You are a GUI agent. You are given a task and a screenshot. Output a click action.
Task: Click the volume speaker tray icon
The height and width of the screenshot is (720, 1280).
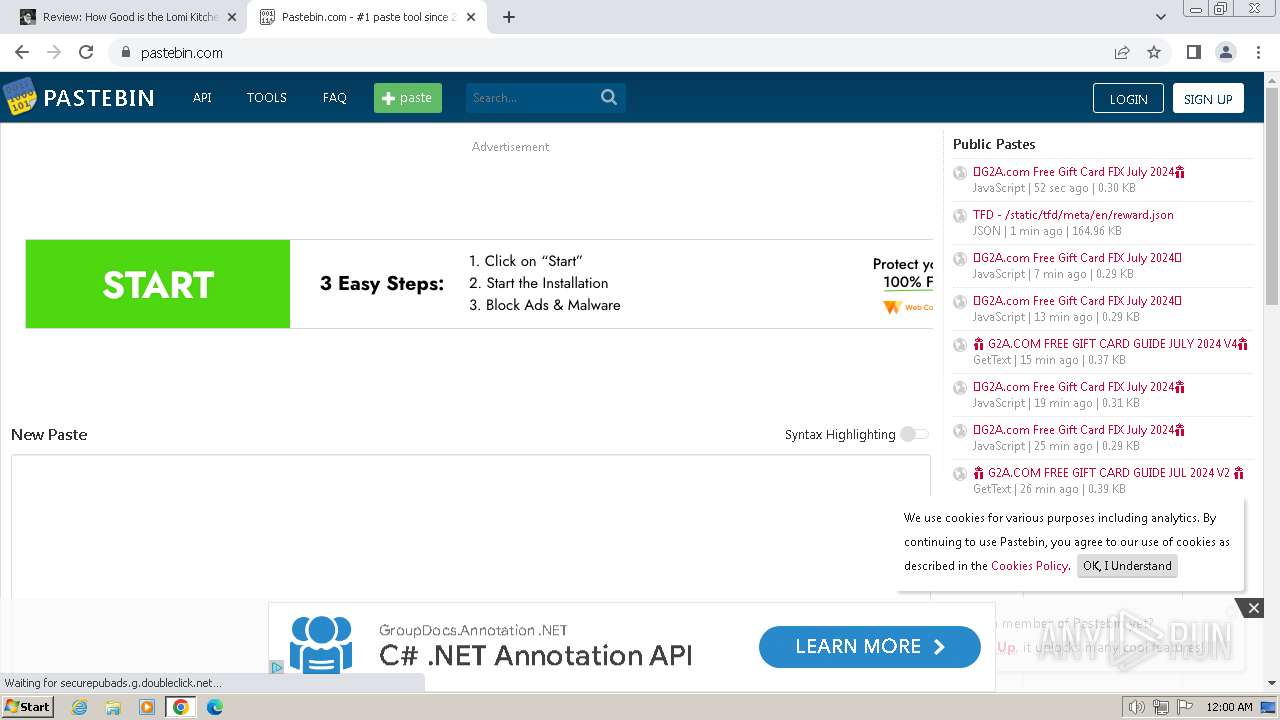click(1136, 707)
